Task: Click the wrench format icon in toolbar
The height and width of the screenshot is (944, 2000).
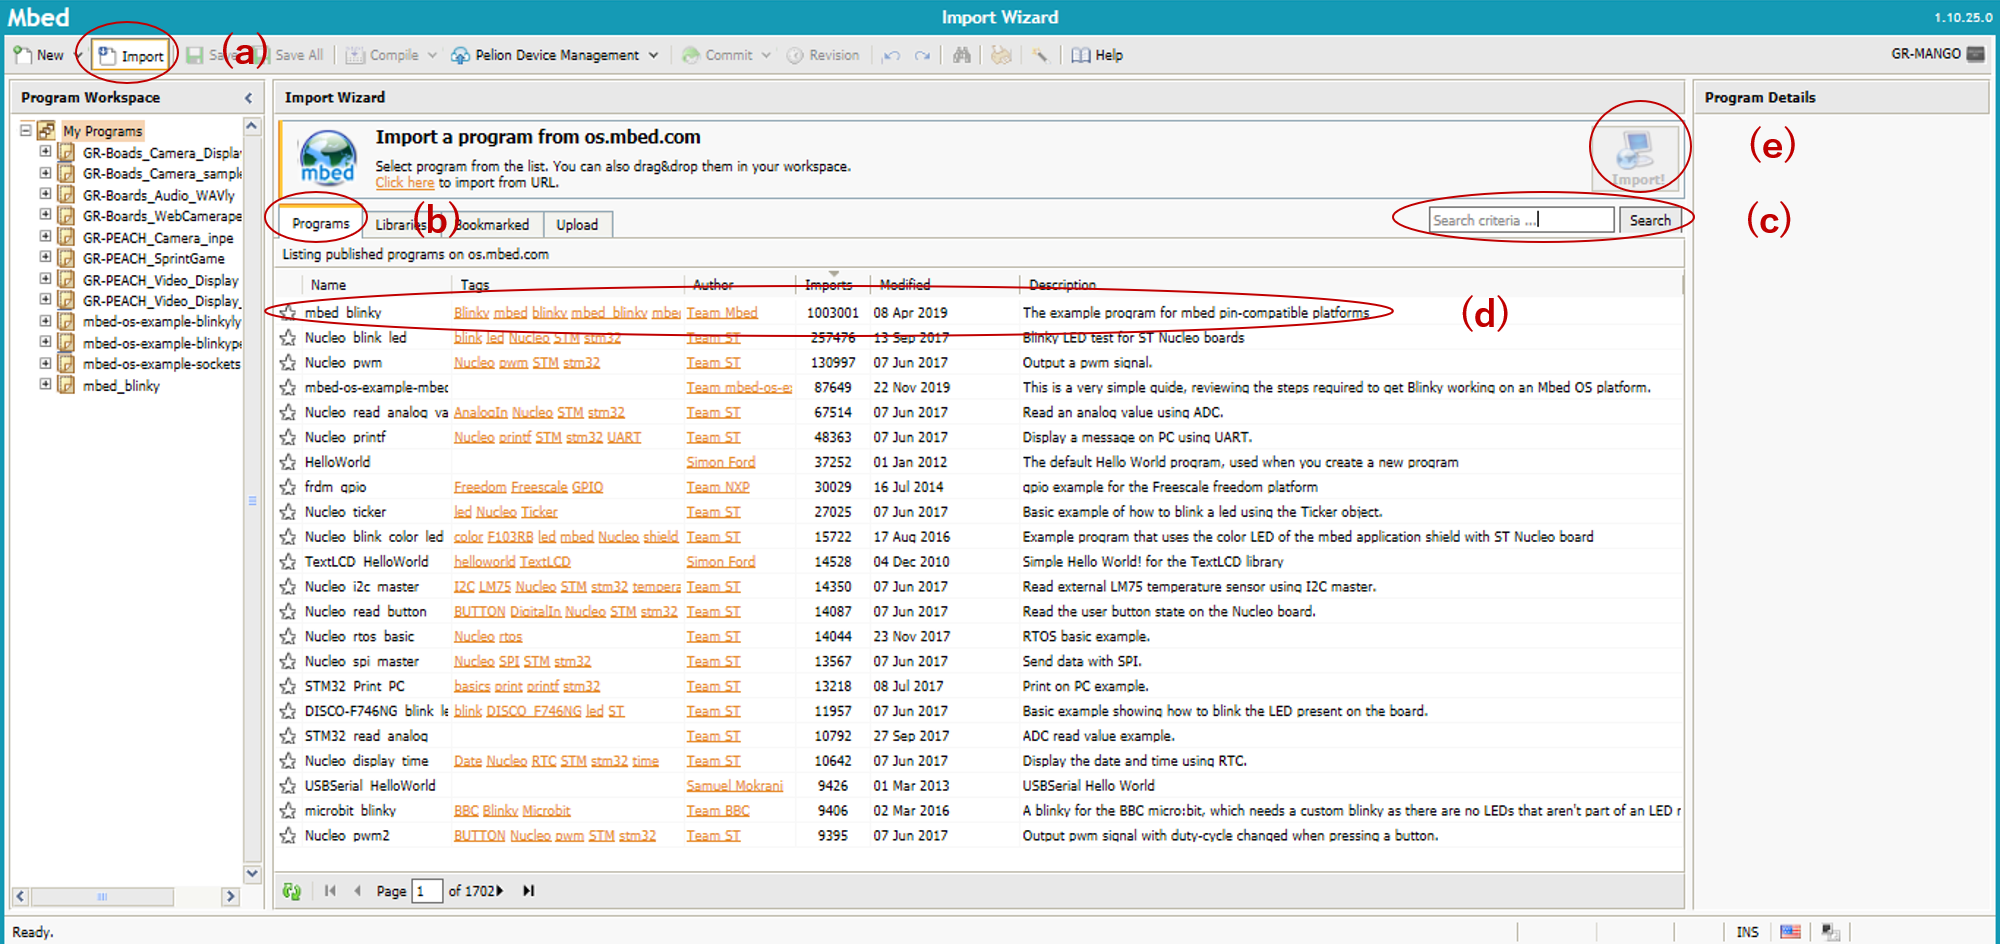Action: (1040, 55)
